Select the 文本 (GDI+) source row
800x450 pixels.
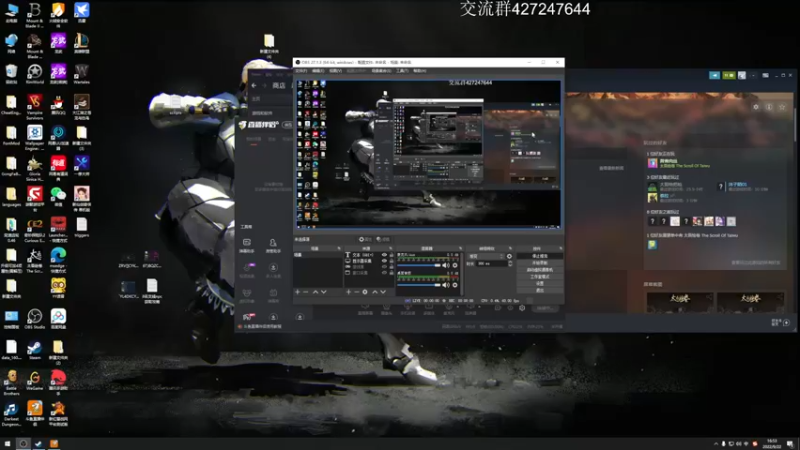[x=369, y=255]
